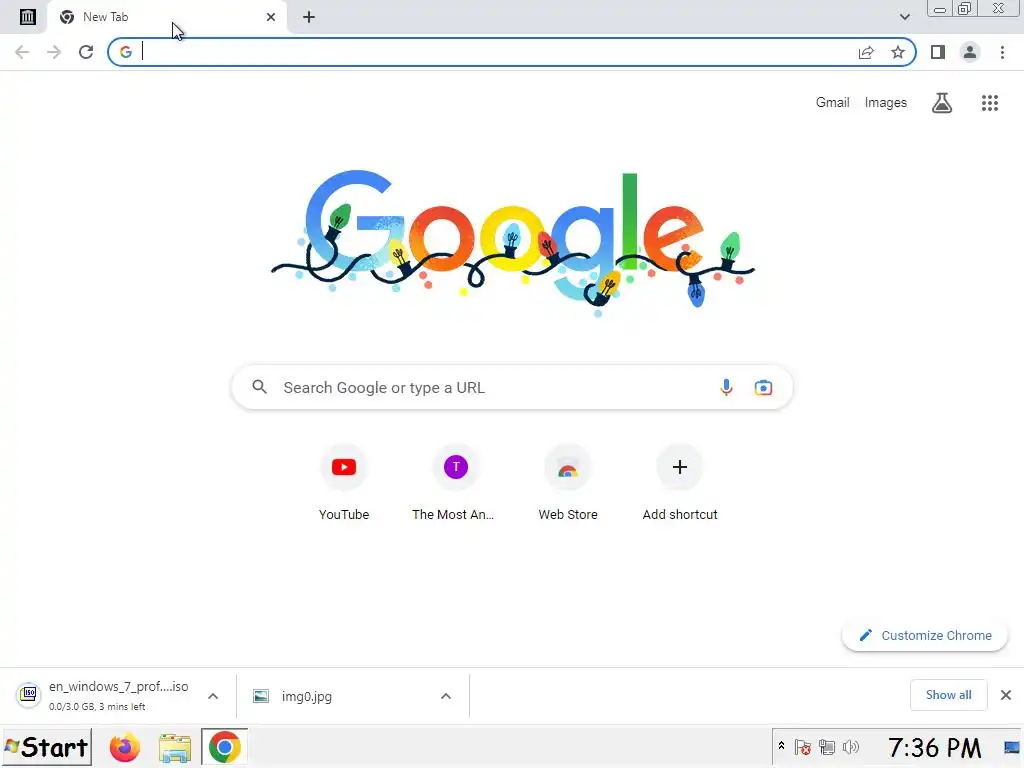Screen dimensions: 1024x768
Task: Reload the current page
Action: tap(86, 52)
